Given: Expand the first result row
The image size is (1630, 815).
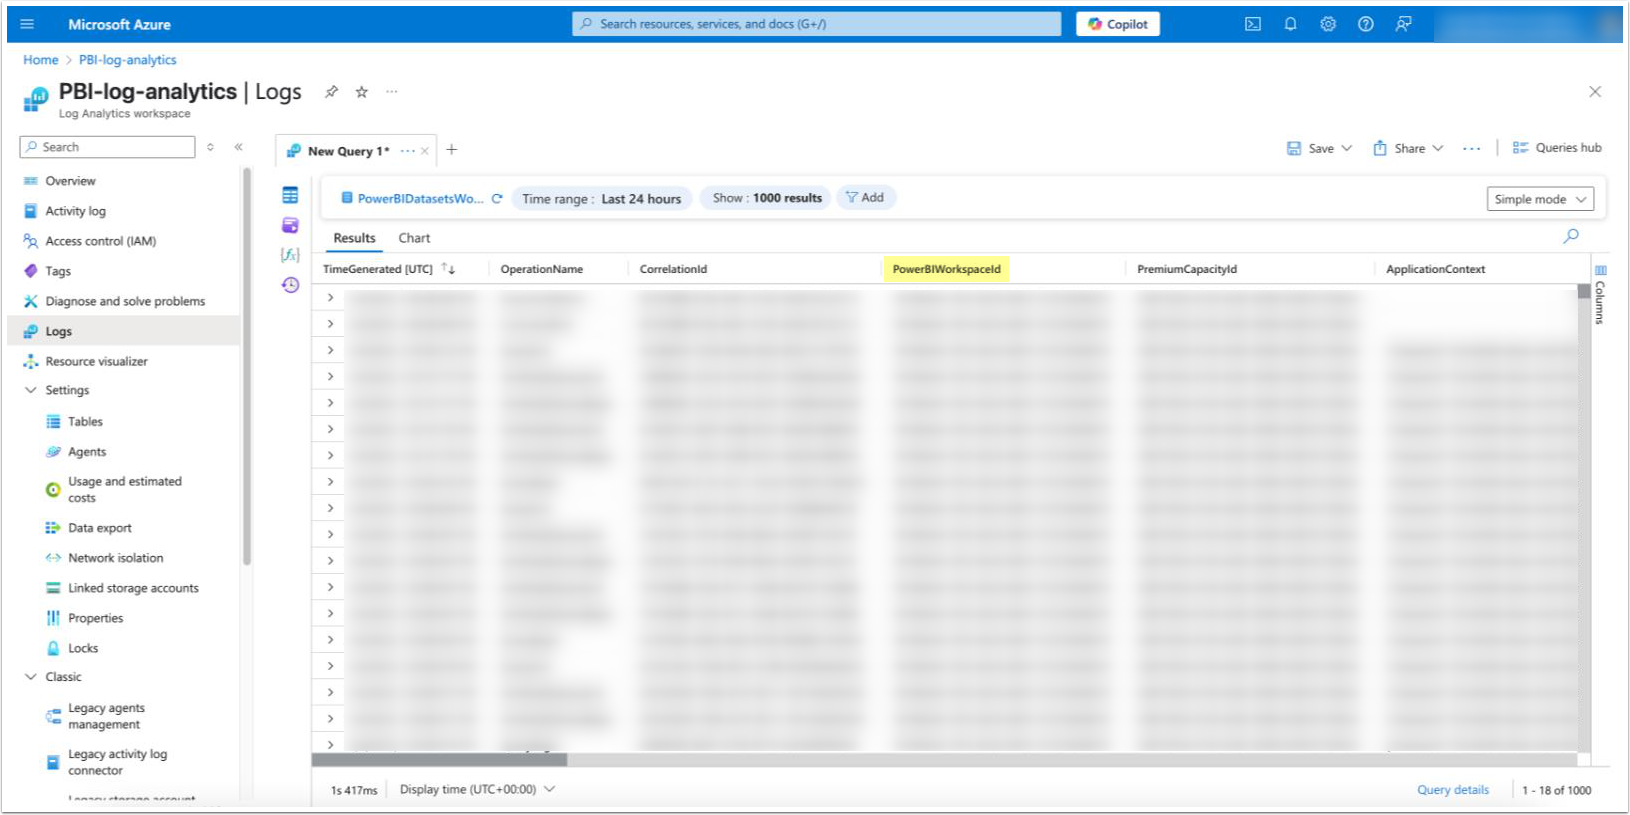Looking at the screenshot, I should click(x=330, y=297).
